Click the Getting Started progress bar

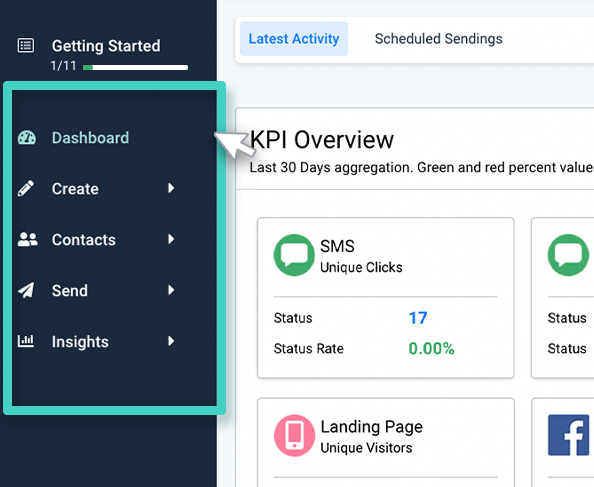[x=135, y=67]
